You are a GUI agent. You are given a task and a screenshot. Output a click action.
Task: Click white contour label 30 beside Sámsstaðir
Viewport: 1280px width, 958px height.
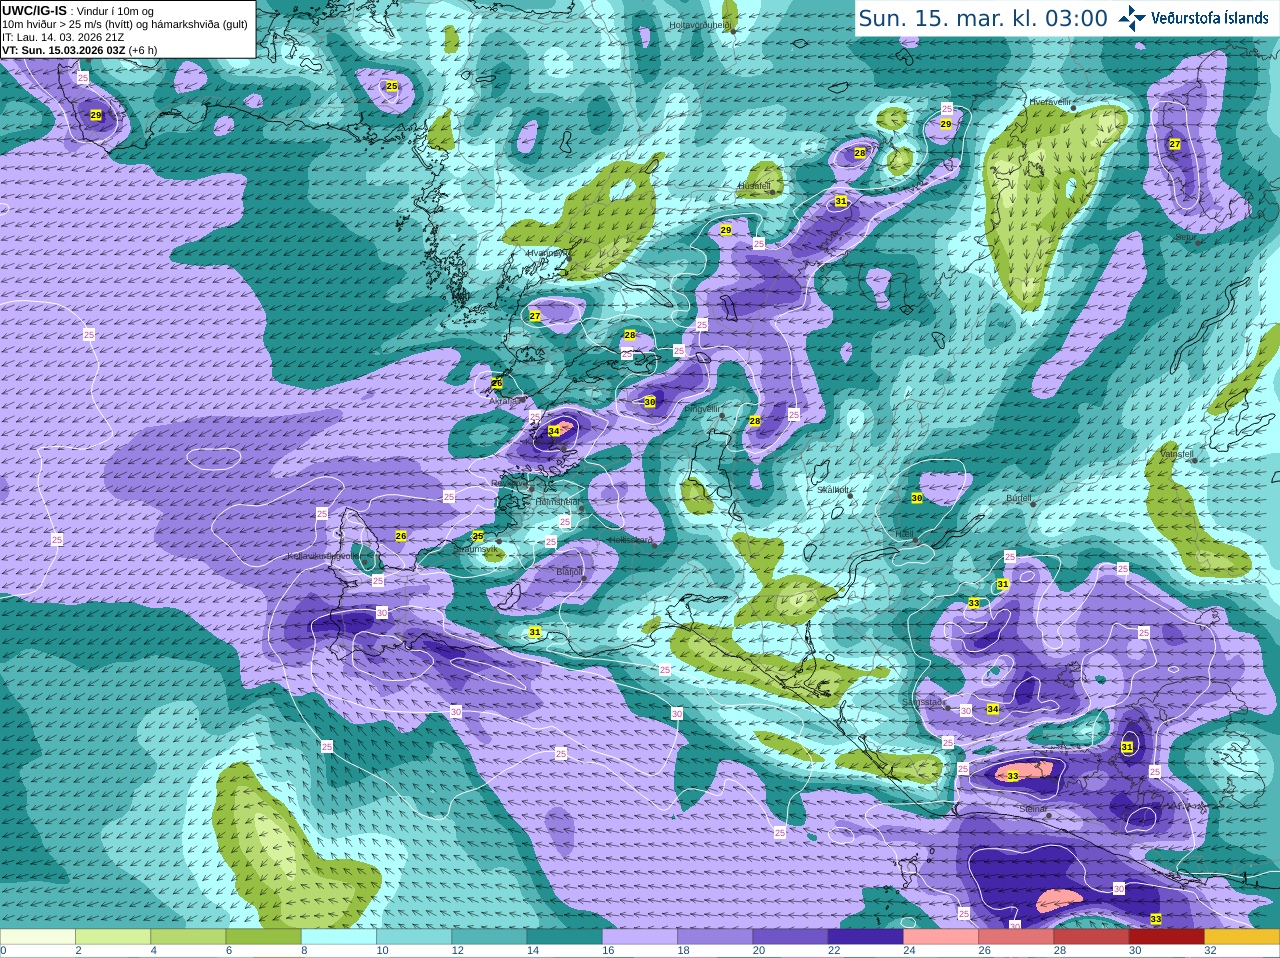[x=965, y=711]
